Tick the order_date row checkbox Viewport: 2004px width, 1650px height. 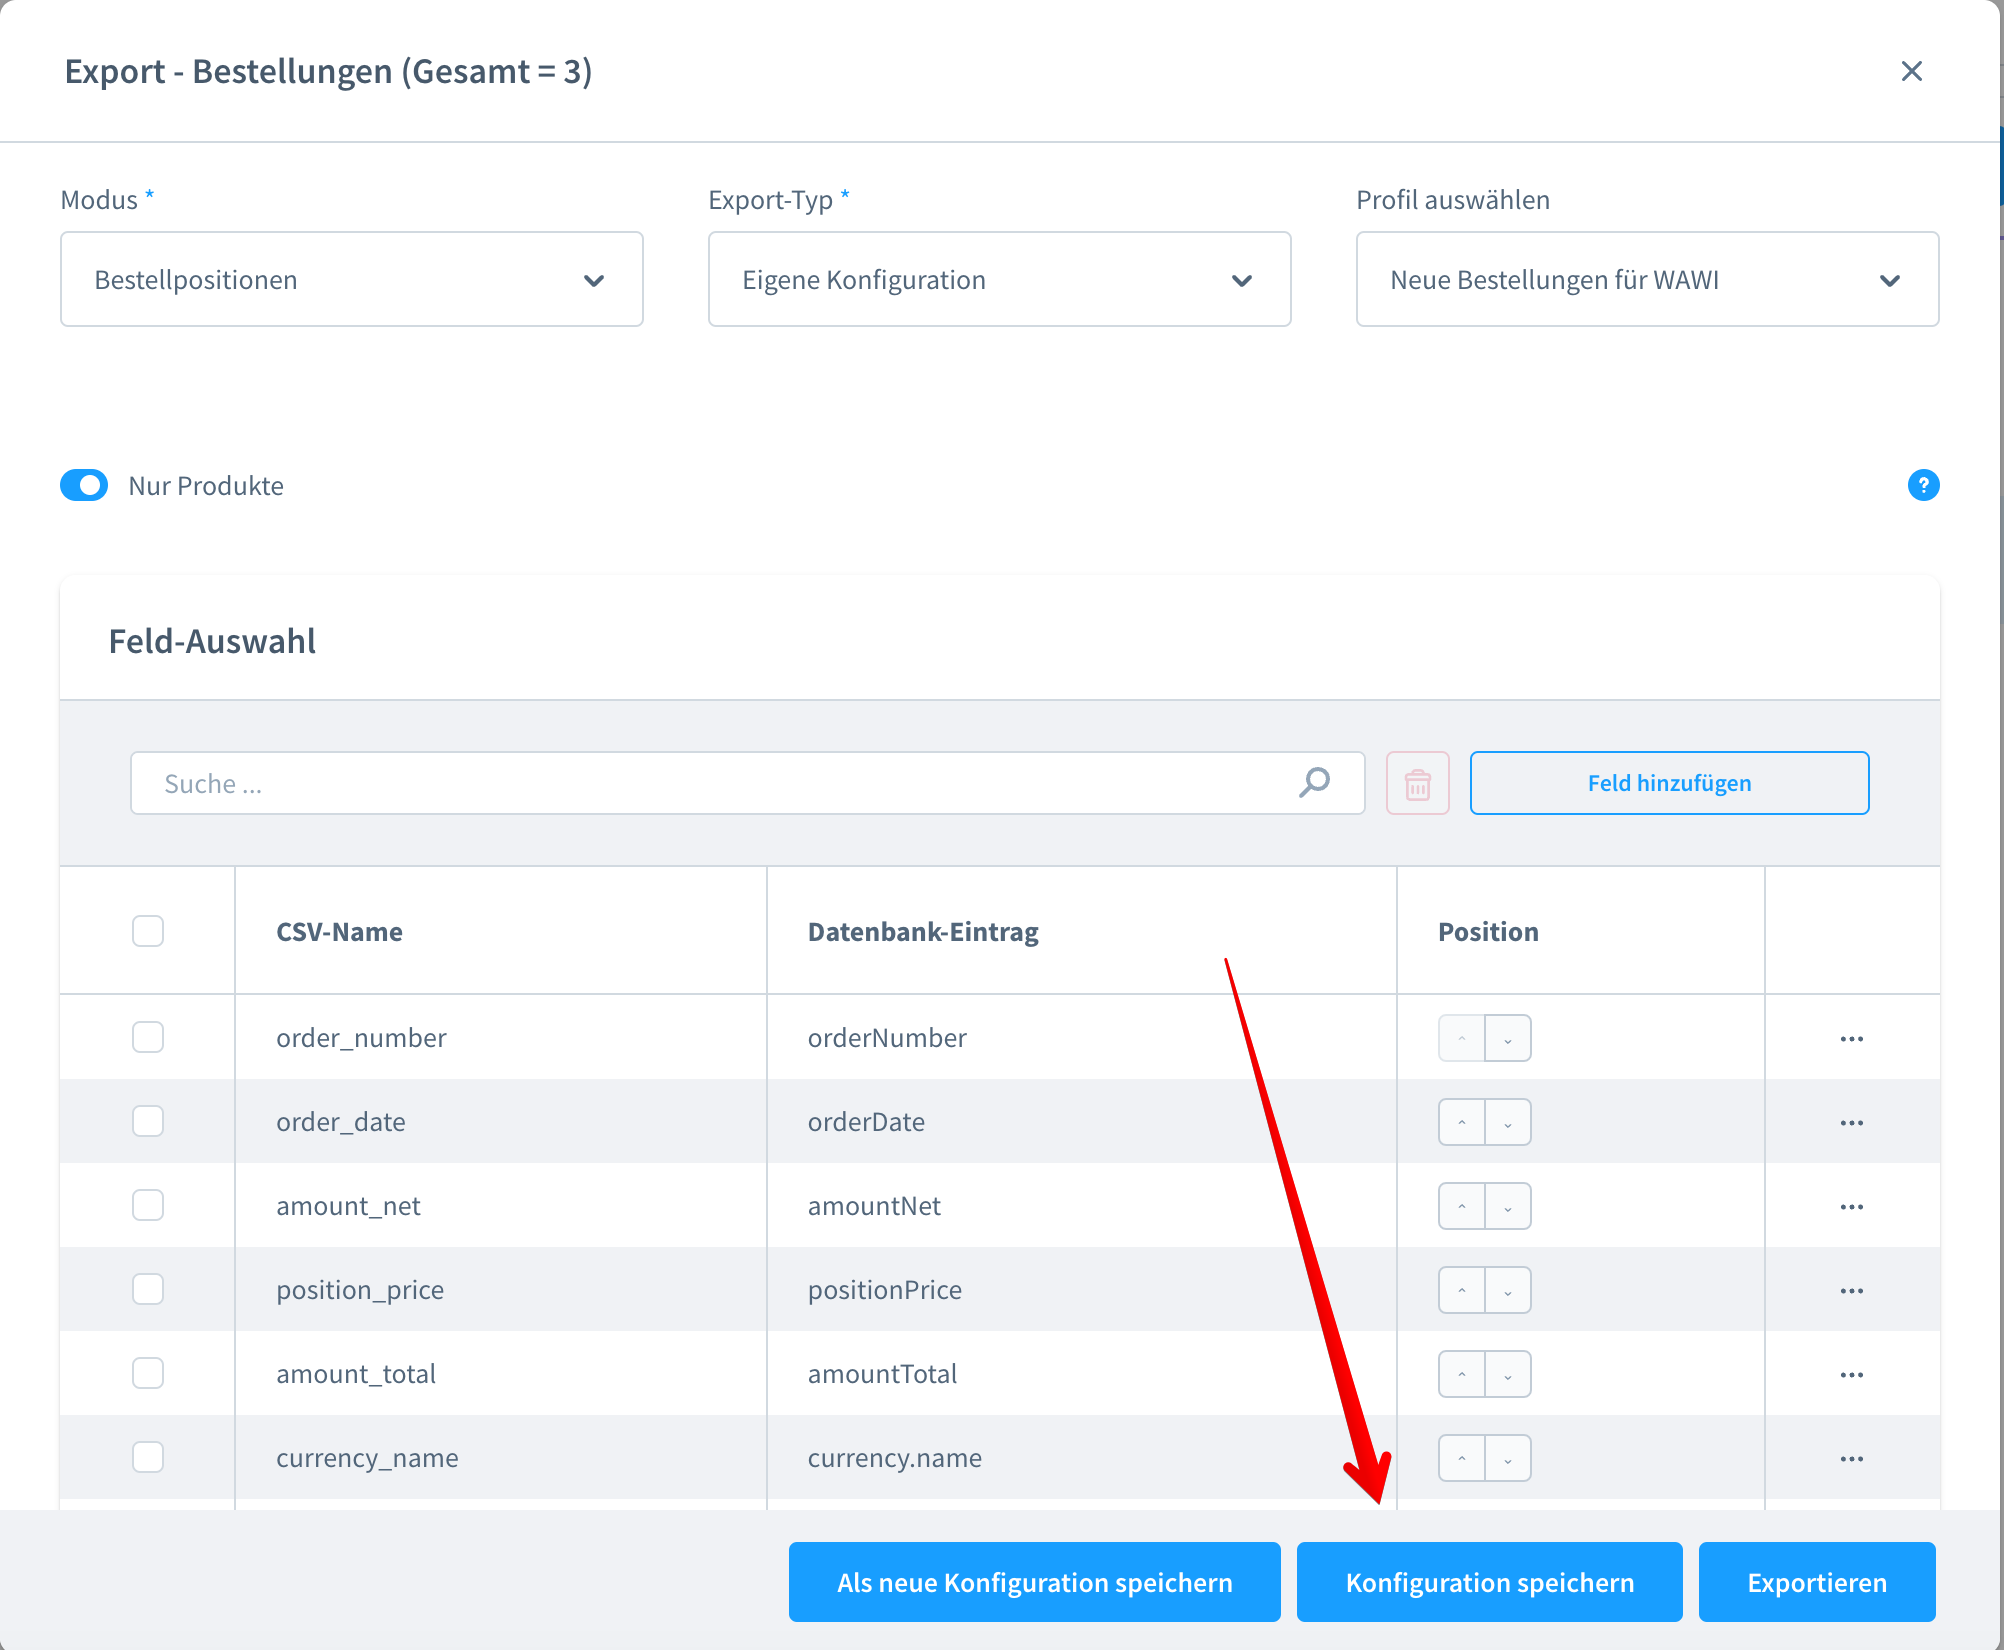tap(148, 1122)
